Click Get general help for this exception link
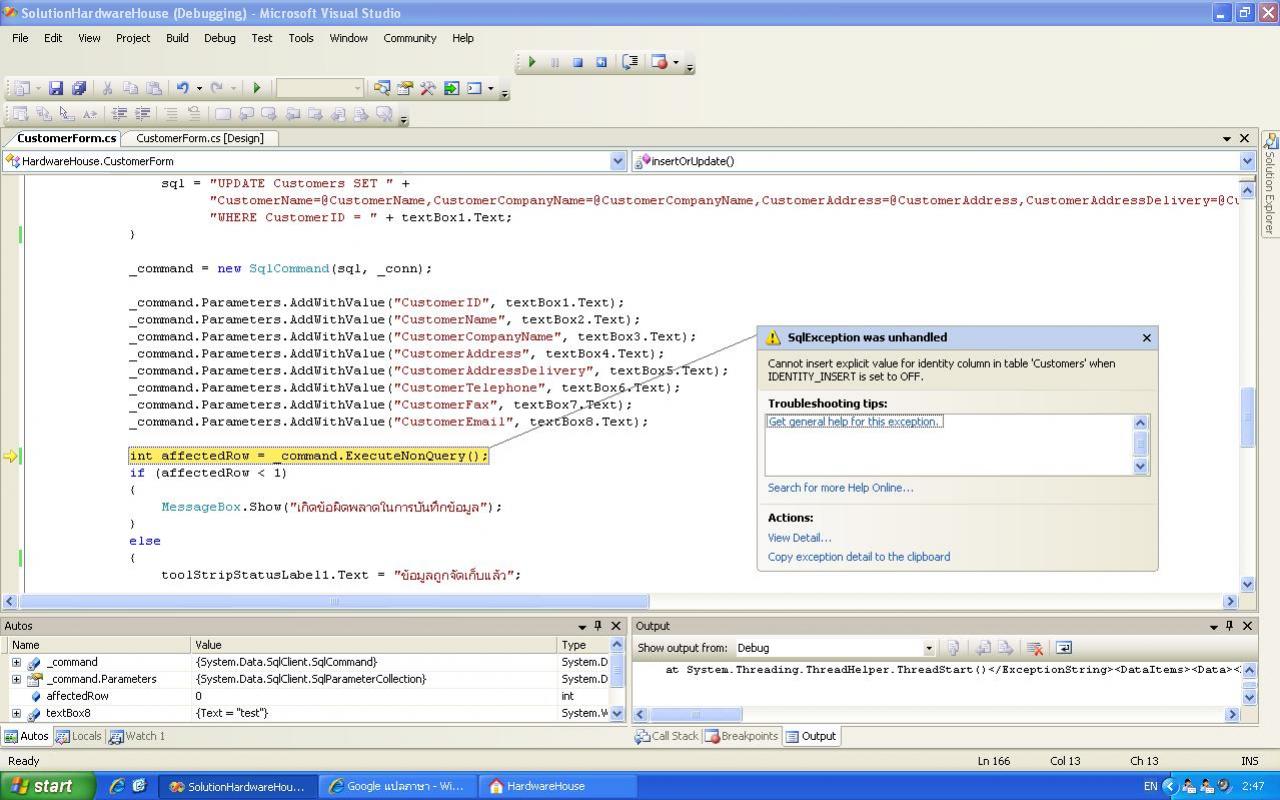Viewport: 1280px width, 800px height. tap(854, 422)
